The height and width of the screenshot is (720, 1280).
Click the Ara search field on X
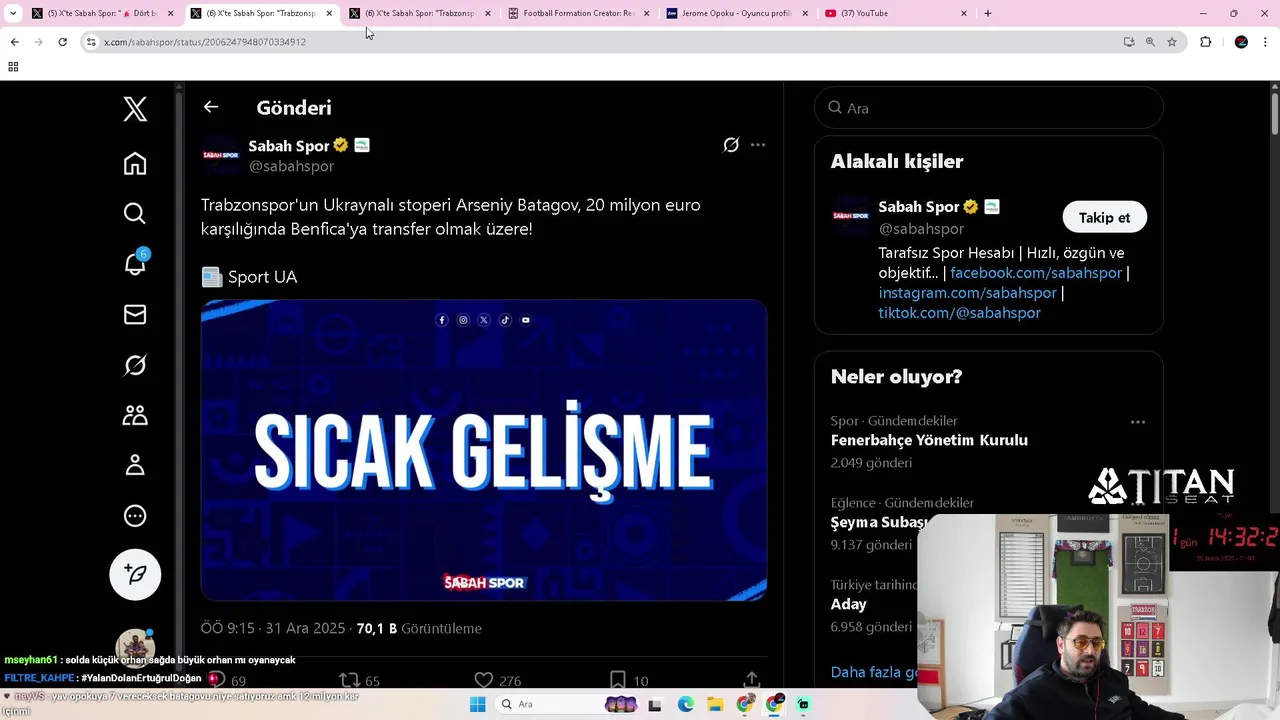[989, 108]
